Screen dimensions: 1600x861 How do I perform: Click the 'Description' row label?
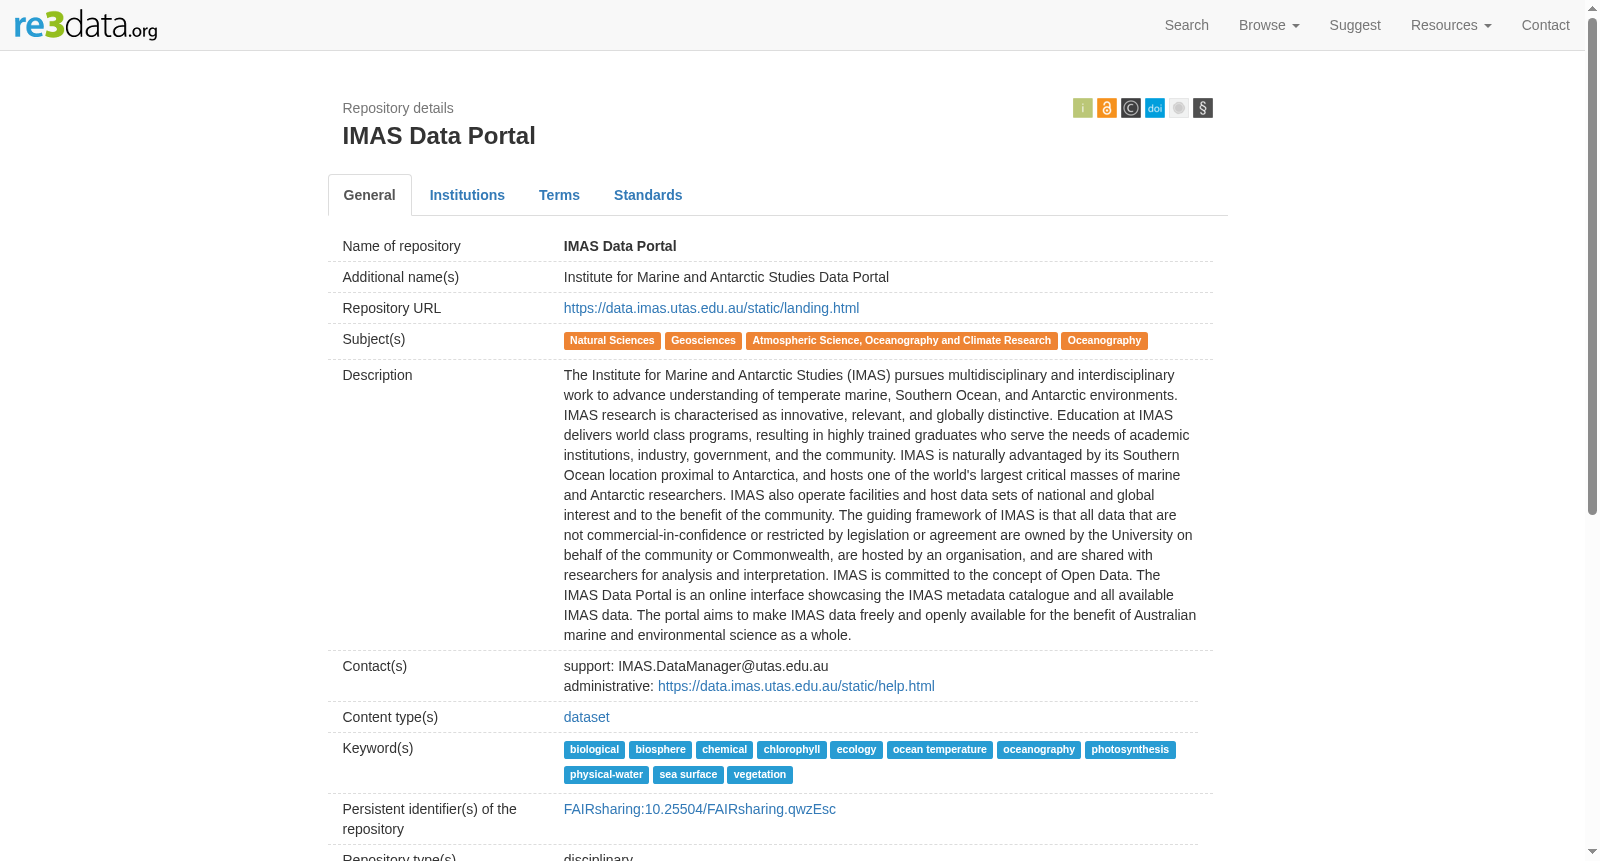click(x=378, y=375)
